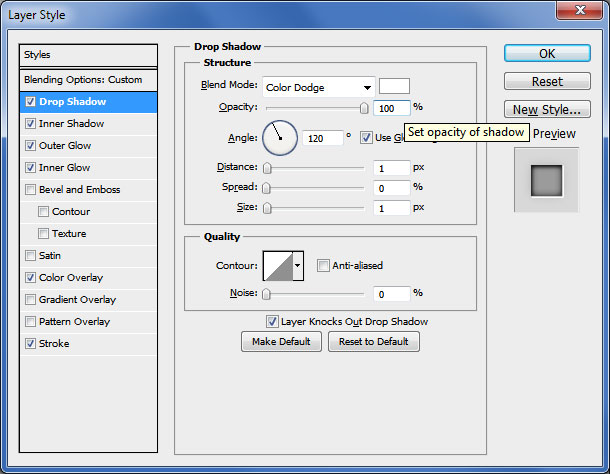Click the Opacity slider handle
This screenshot has height=474, width=610.
[364, 108]
